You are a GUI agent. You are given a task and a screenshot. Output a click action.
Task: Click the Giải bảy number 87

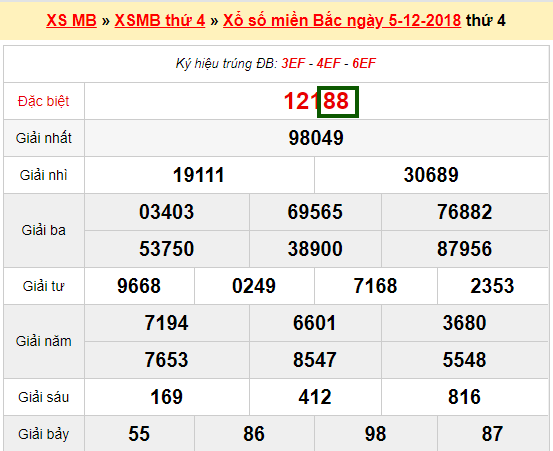click(x=492, y=434)
